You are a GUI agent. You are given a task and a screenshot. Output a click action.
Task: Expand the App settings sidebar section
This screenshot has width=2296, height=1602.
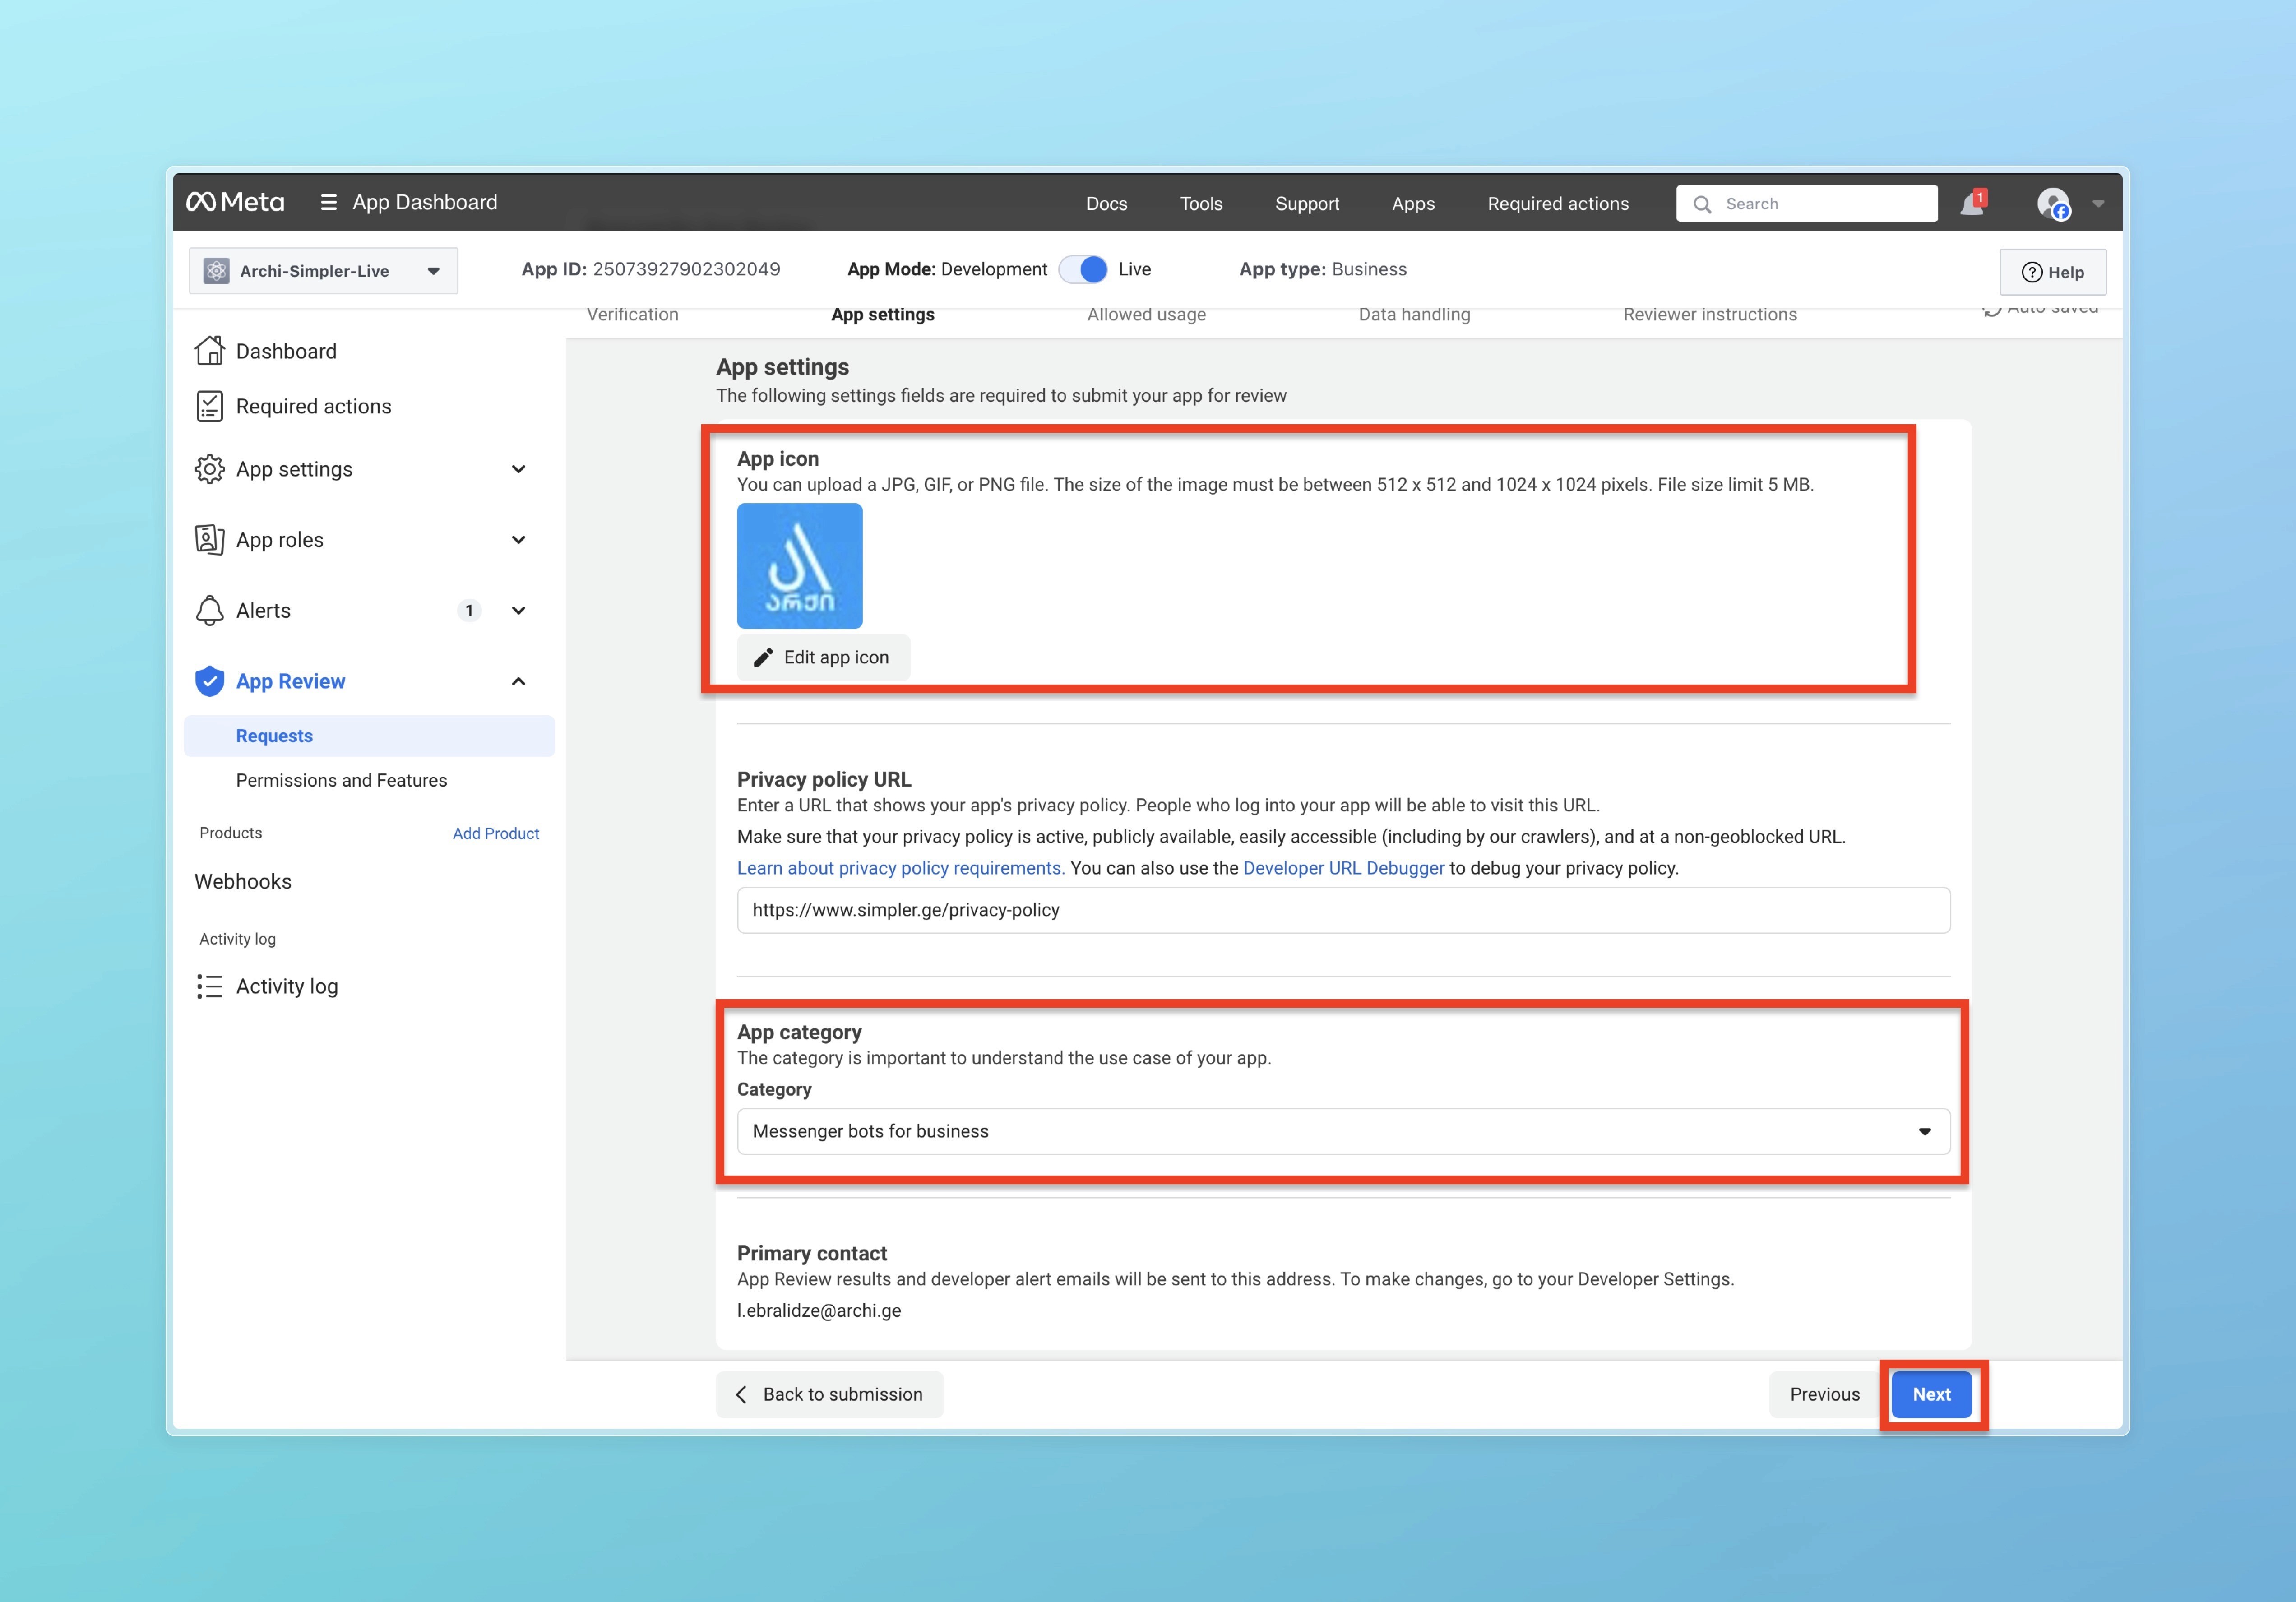pos(518,469)
